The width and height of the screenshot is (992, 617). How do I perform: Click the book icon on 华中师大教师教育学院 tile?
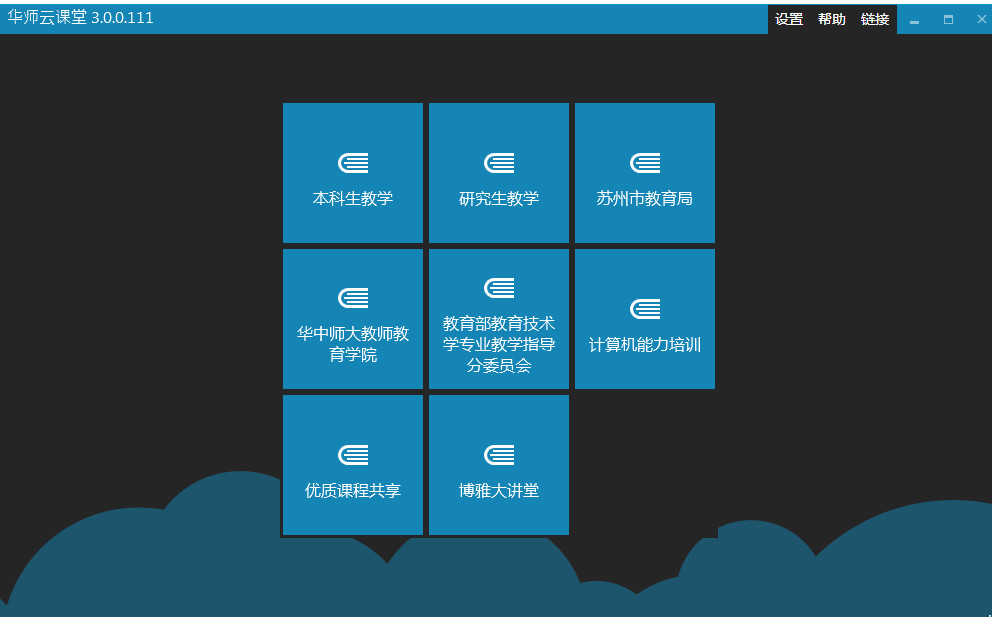coord(352,296)
